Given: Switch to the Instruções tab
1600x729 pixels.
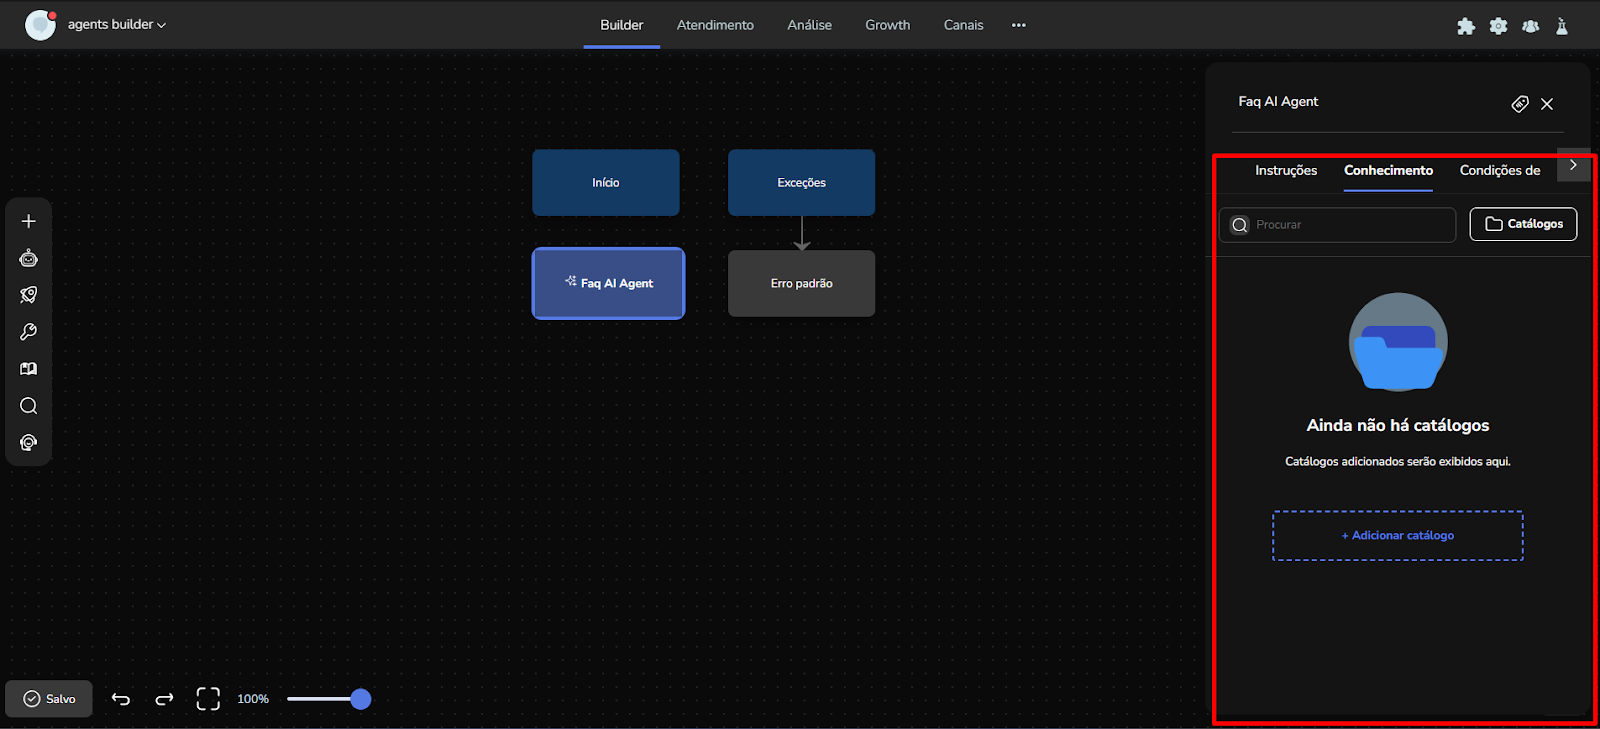Looking at the screenshot, I should pos(1286,171).
